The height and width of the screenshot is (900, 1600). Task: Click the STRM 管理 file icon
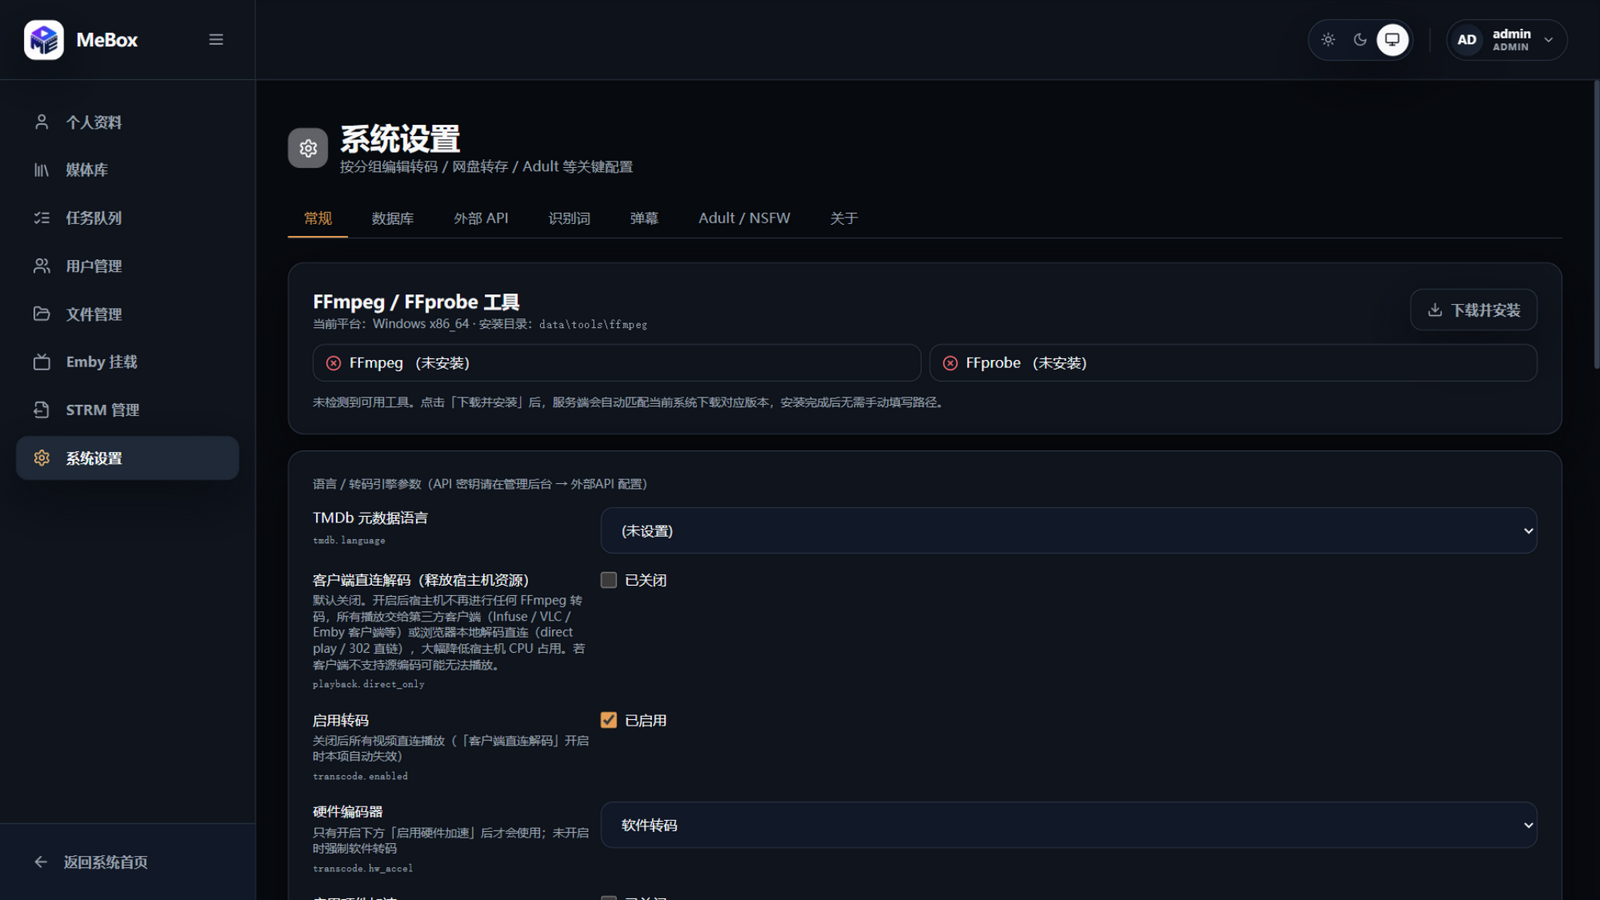(x=41, y=410)
